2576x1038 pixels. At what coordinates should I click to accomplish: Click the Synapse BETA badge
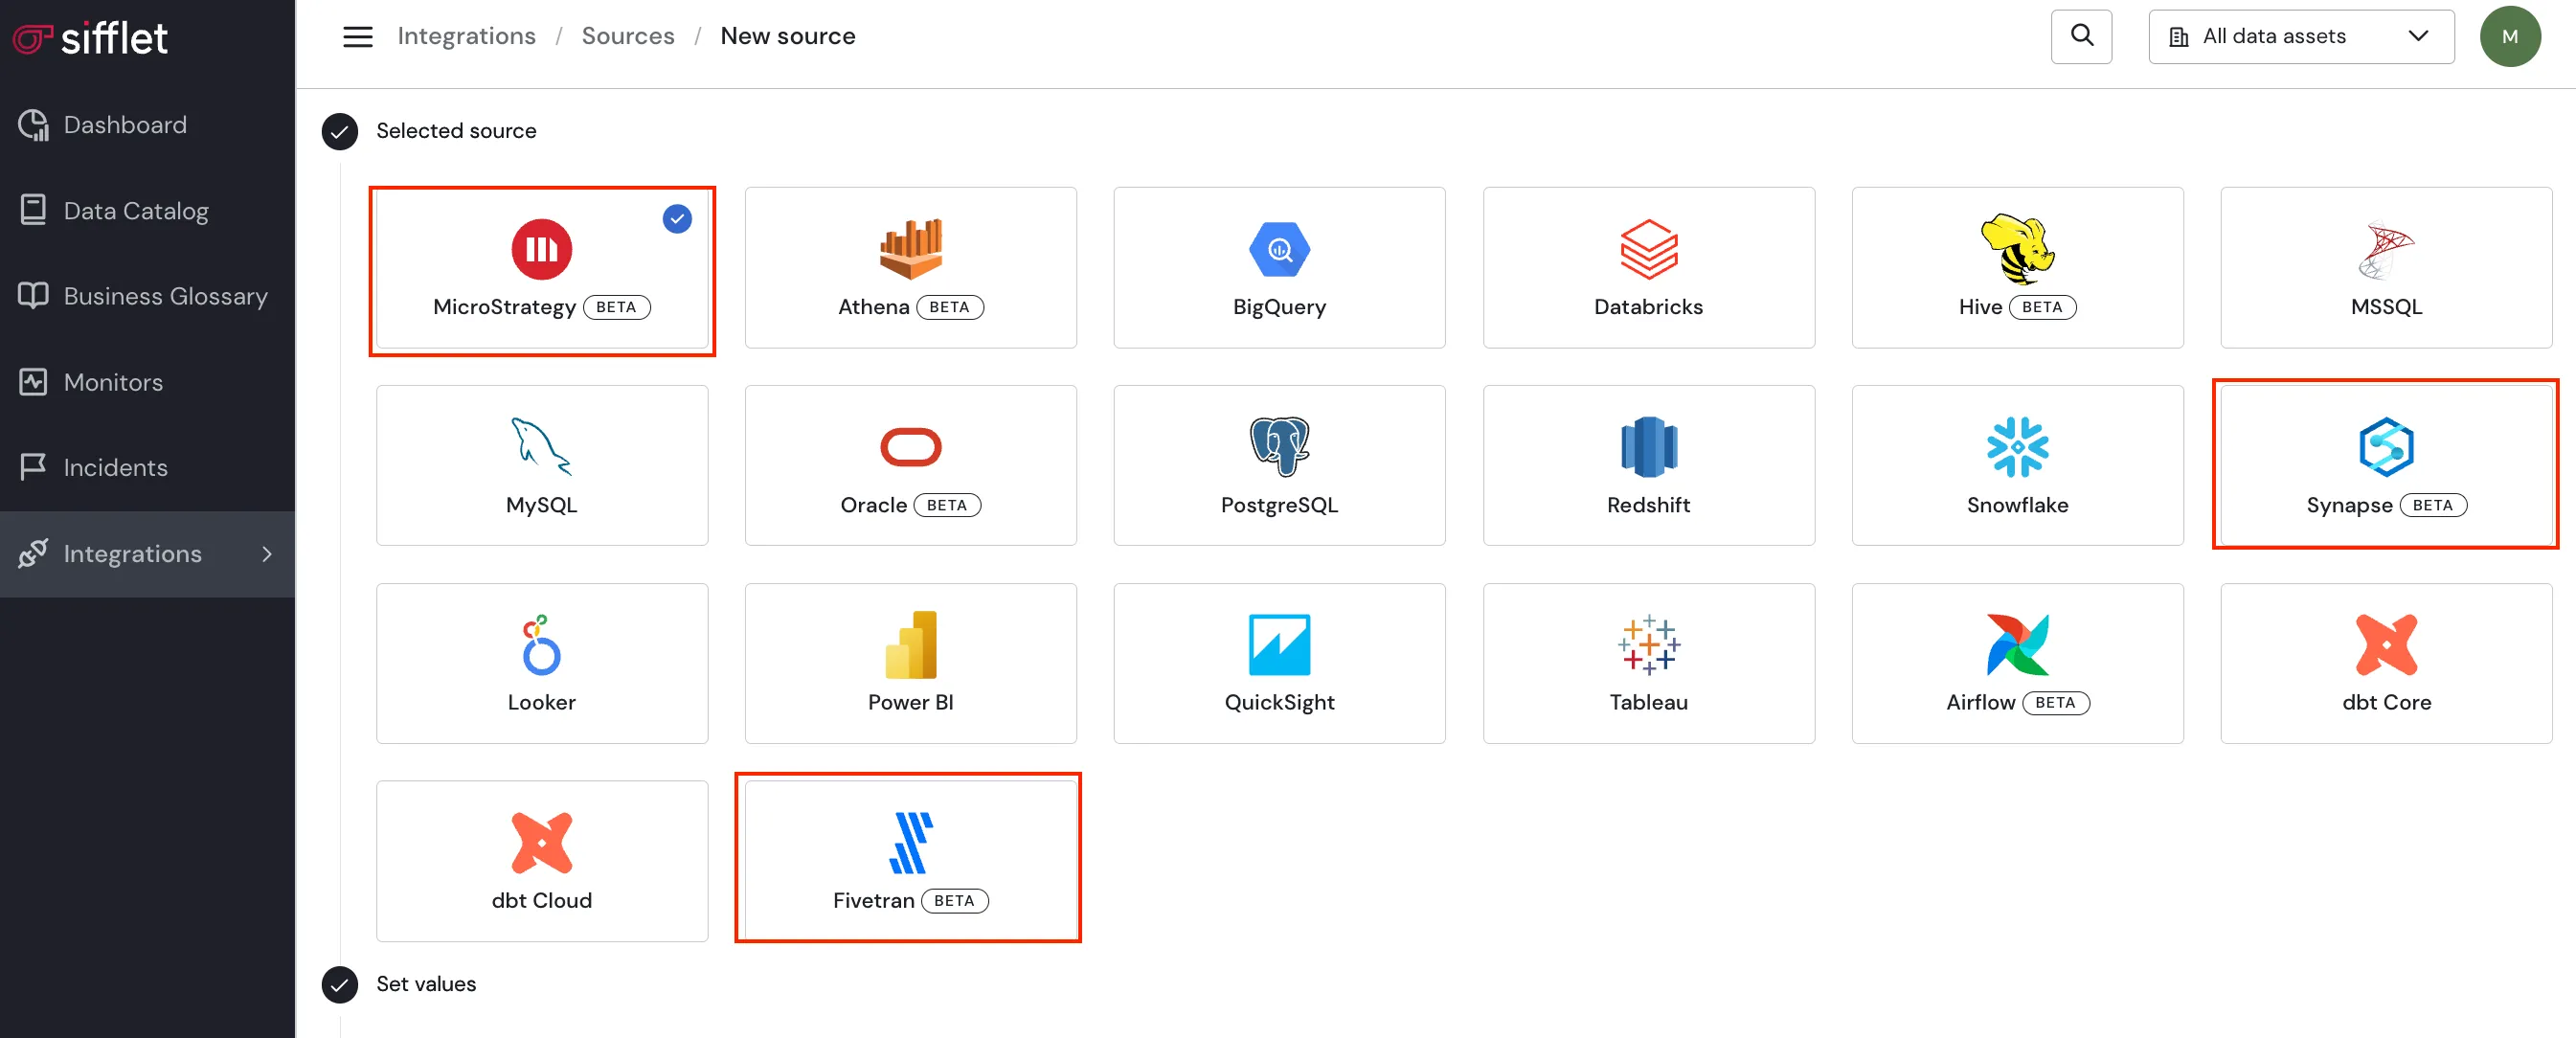pyautogui.click(x=2433, y=505)
